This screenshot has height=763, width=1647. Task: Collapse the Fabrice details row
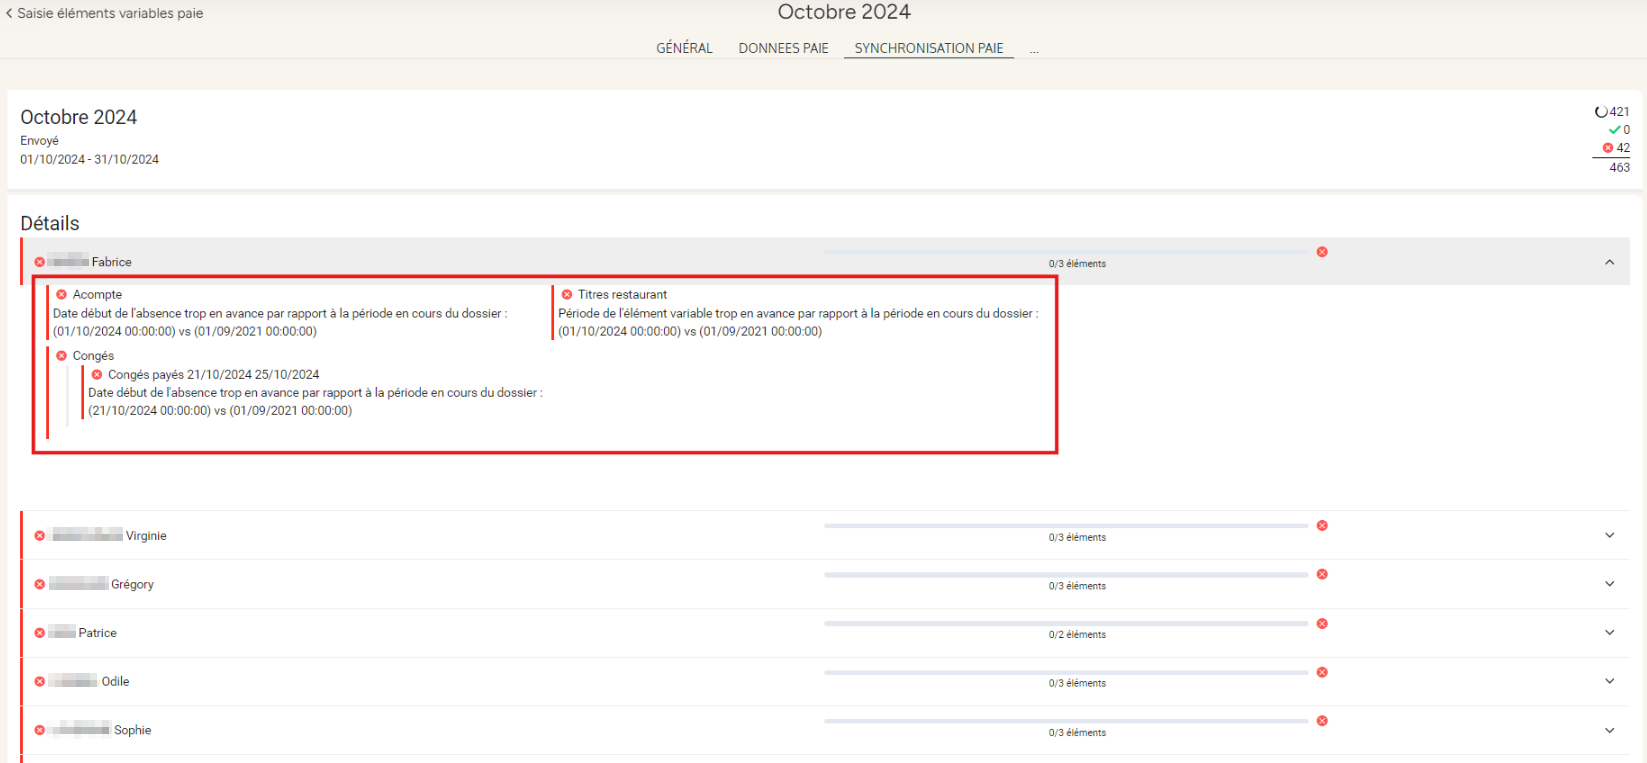[x=1609, y=262]
